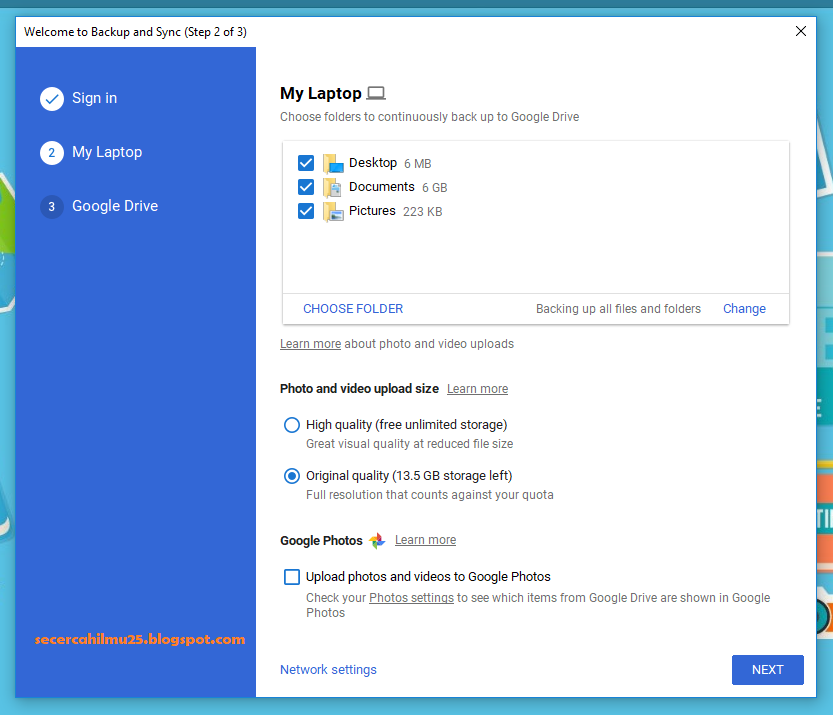Uncheck the Pictures folder checkbox
The width and height of the screenshot is (833, 715).
coord(306,211)
